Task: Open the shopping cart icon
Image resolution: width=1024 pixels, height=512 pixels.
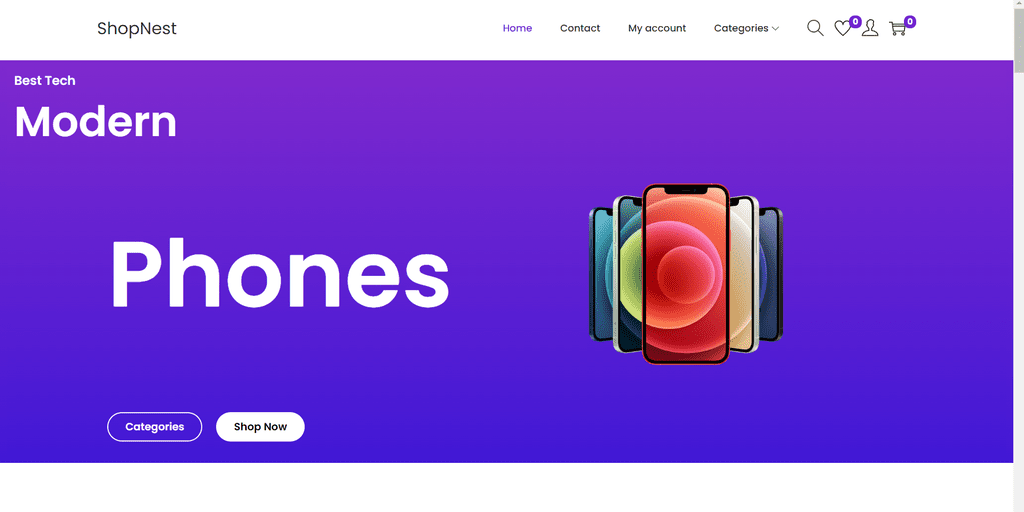Action: click(897, 29)
